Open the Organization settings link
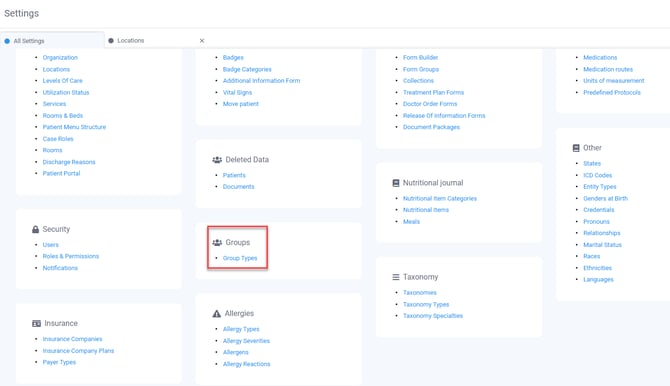 [60, 58]
